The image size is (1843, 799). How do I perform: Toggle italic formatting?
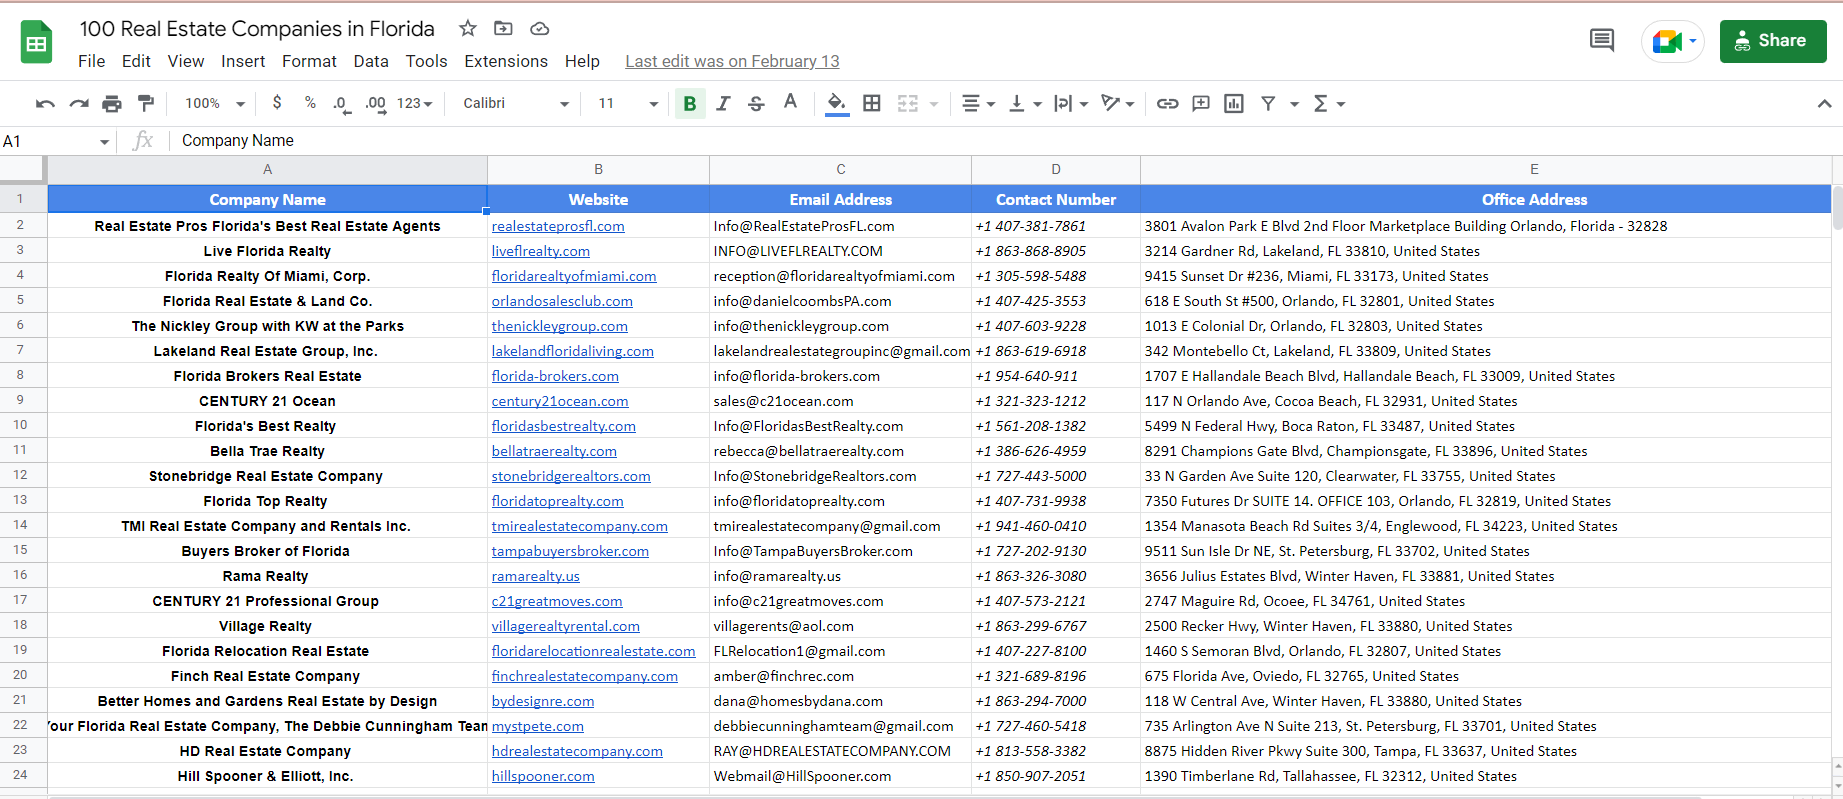[x=723, y=104]
